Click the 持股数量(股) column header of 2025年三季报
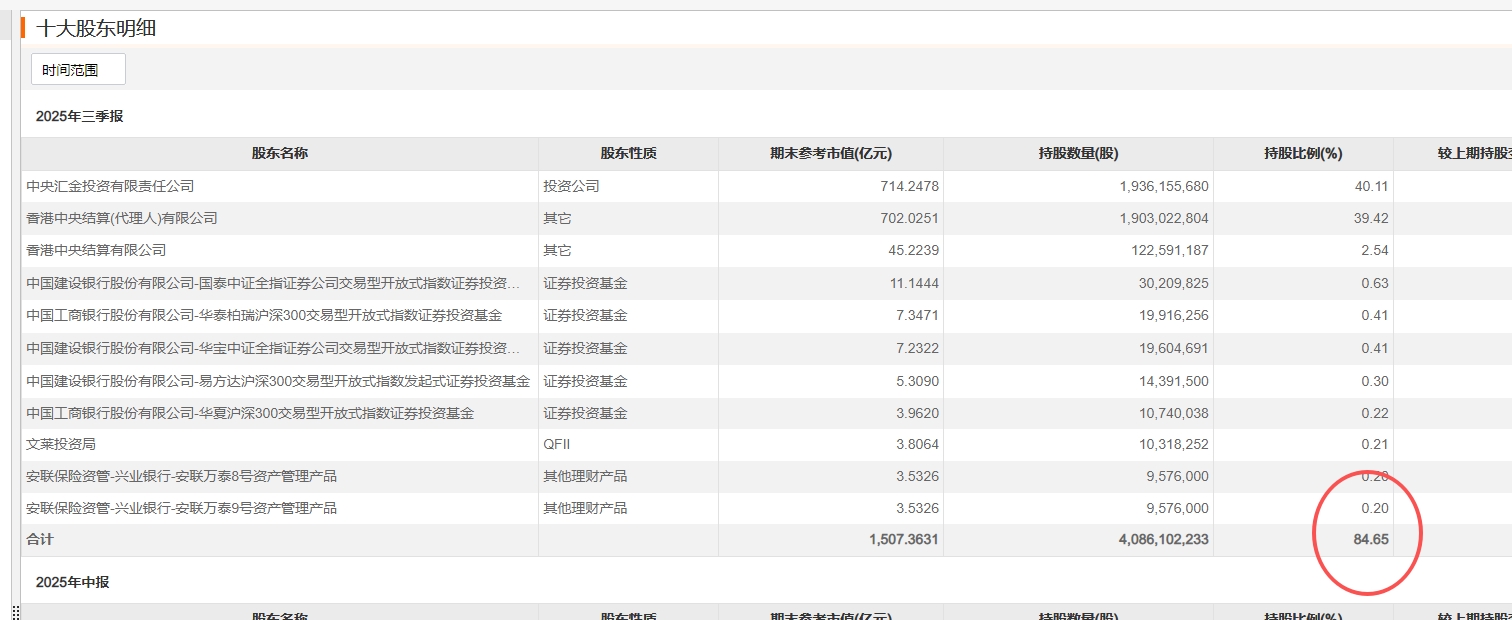This screenshot has width=1512, height=620. click(x=1078, y=154)
